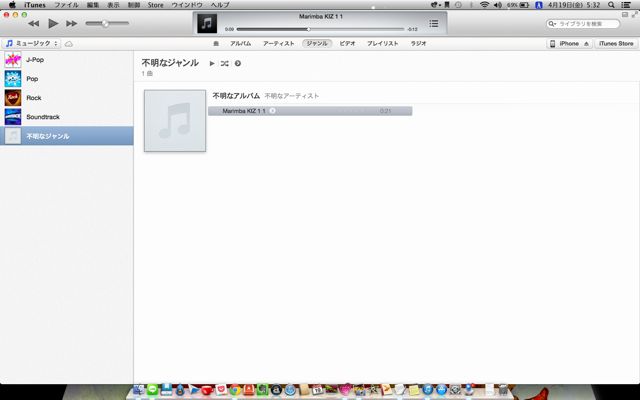This screenshot has width=640, height=400.
Task: Play the 不明なジャンル genre with the play icon
Action: pyautogui.click(x=212, y=63)
